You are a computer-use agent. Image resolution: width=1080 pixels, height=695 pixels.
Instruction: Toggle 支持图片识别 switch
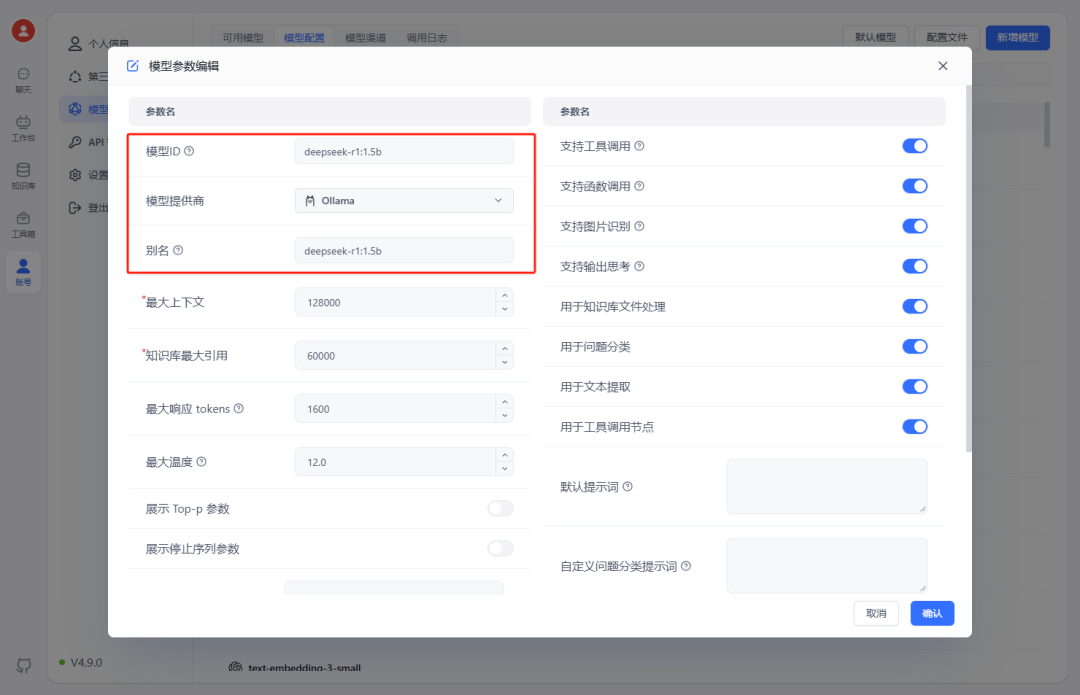point(915,226)
